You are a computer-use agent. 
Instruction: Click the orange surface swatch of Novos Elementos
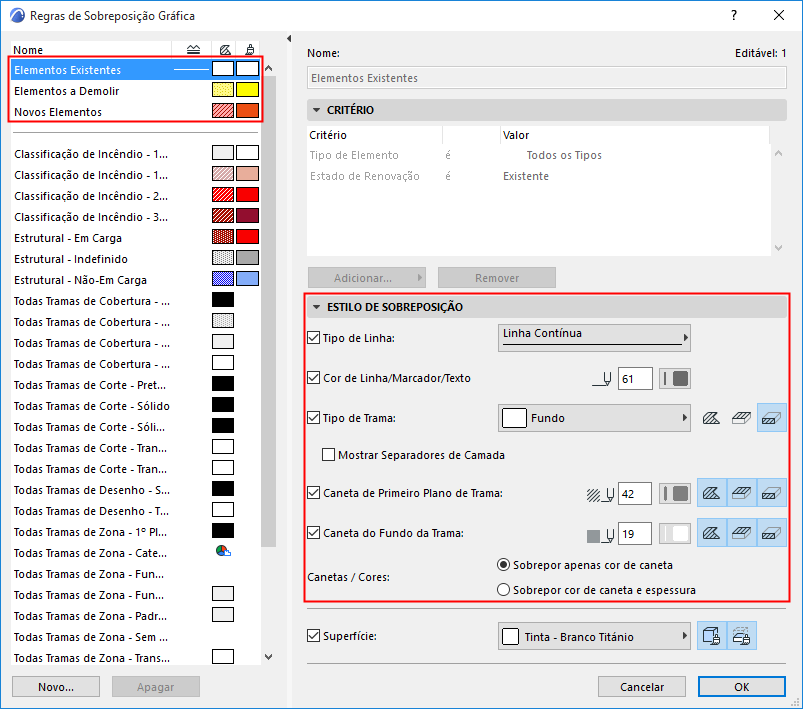247,111
